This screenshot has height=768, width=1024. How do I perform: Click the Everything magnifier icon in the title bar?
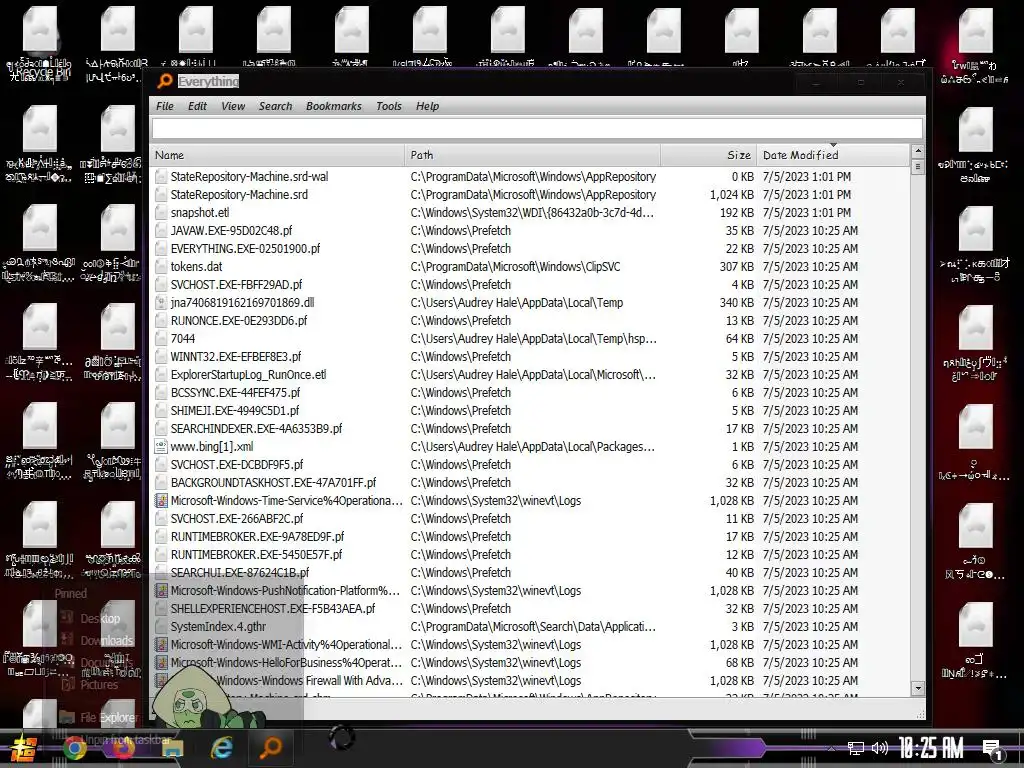(165, 81)
